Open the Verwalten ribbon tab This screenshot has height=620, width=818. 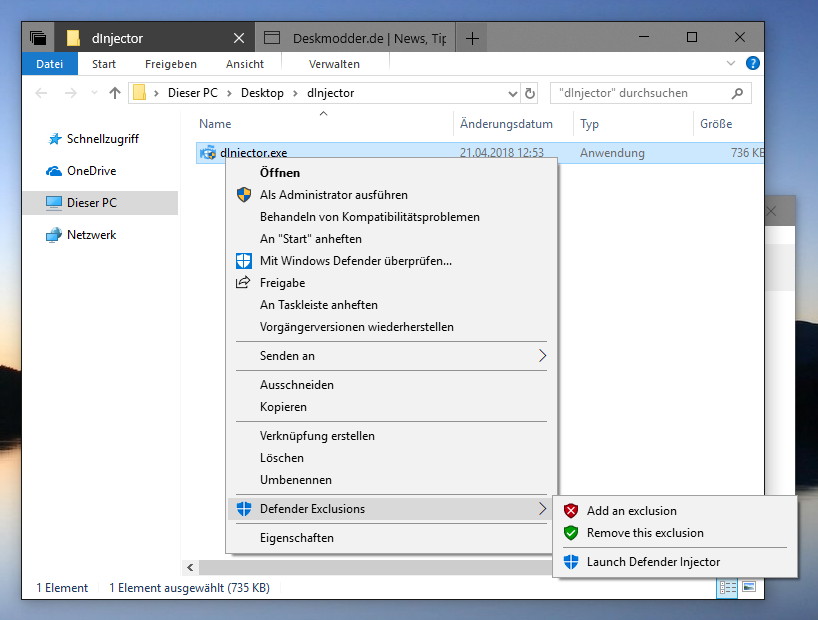click(334, 64)
